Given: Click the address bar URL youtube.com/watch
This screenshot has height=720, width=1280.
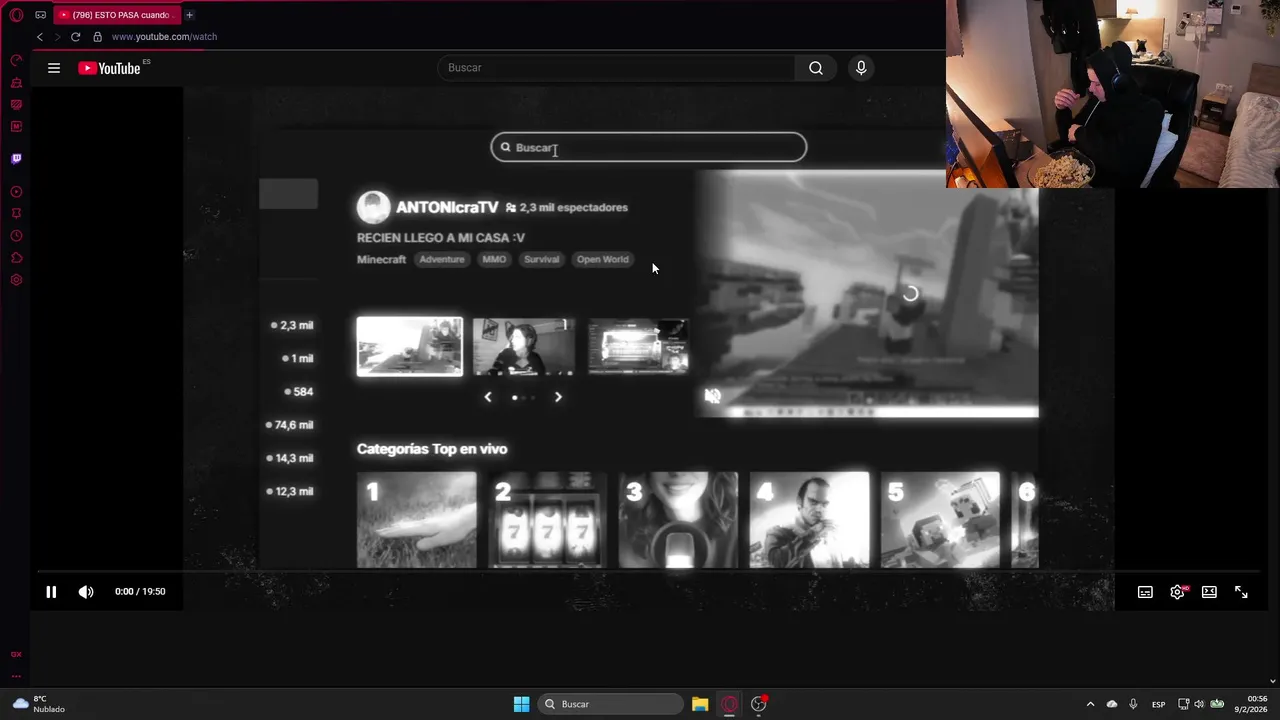Looking at the screenshot, I should (x=164, y=37).
